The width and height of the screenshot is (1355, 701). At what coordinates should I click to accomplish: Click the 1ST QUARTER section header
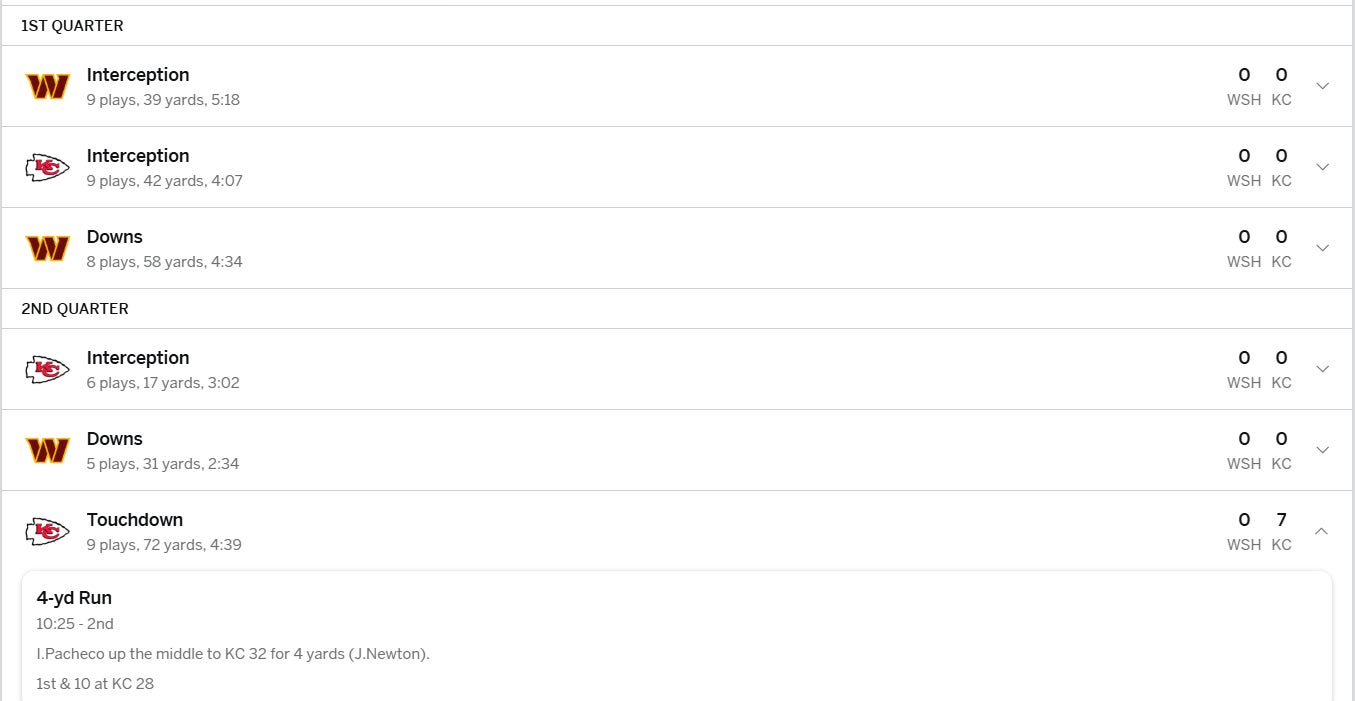coord(72,26)
